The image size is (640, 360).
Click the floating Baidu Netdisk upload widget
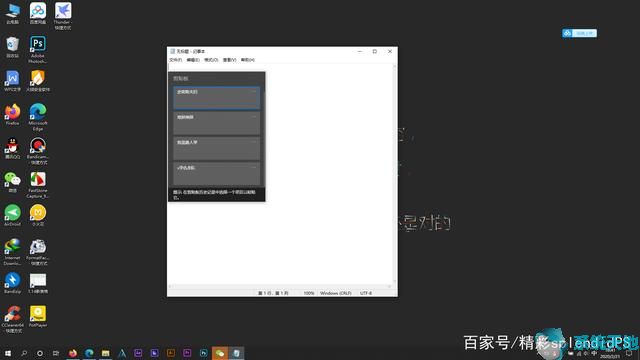pos(579,33)
